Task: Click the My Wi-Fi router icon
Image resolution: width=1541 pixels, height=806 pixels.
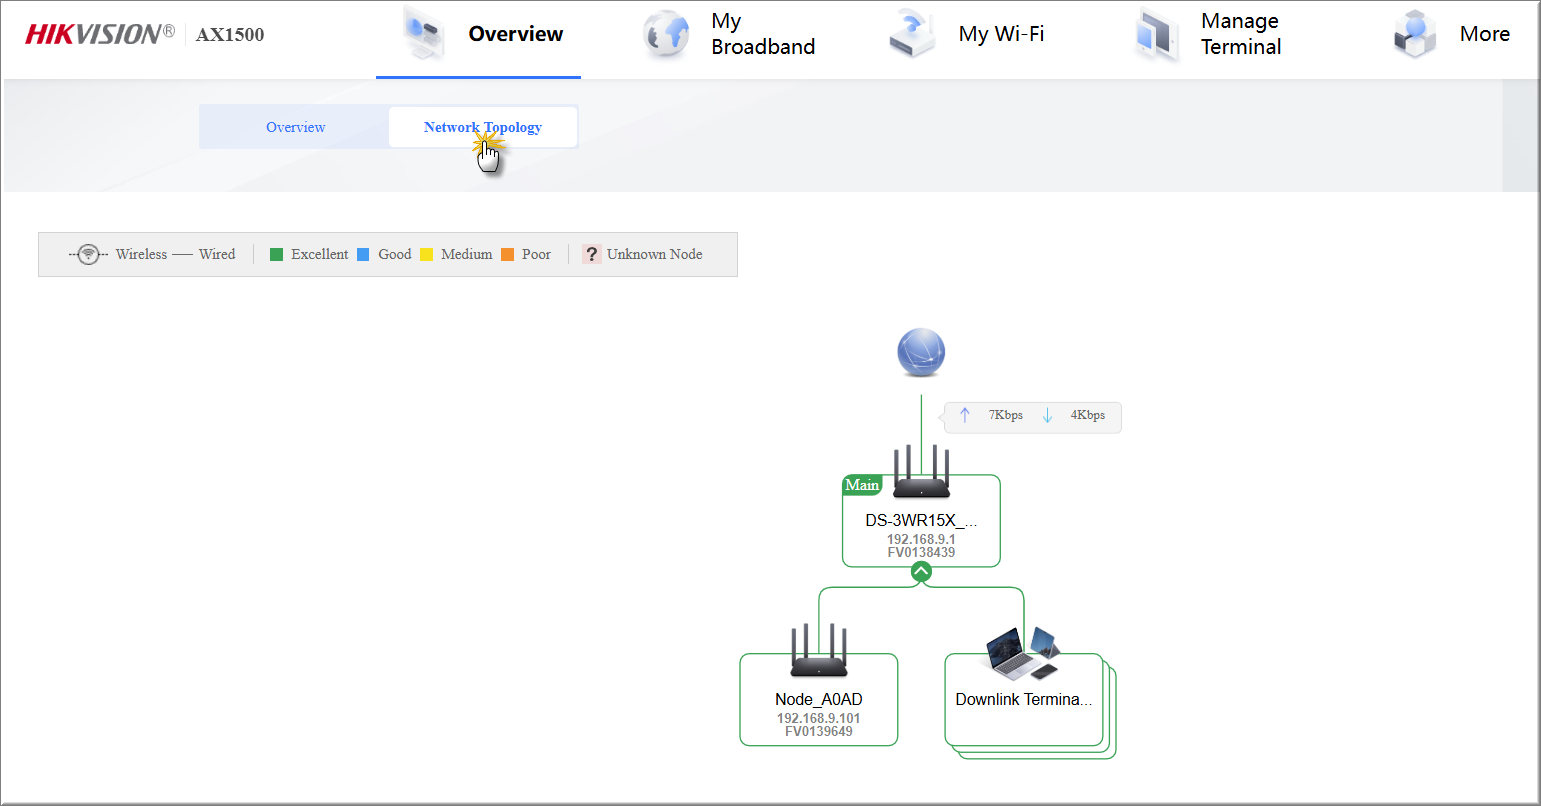Action: [912, 35]
